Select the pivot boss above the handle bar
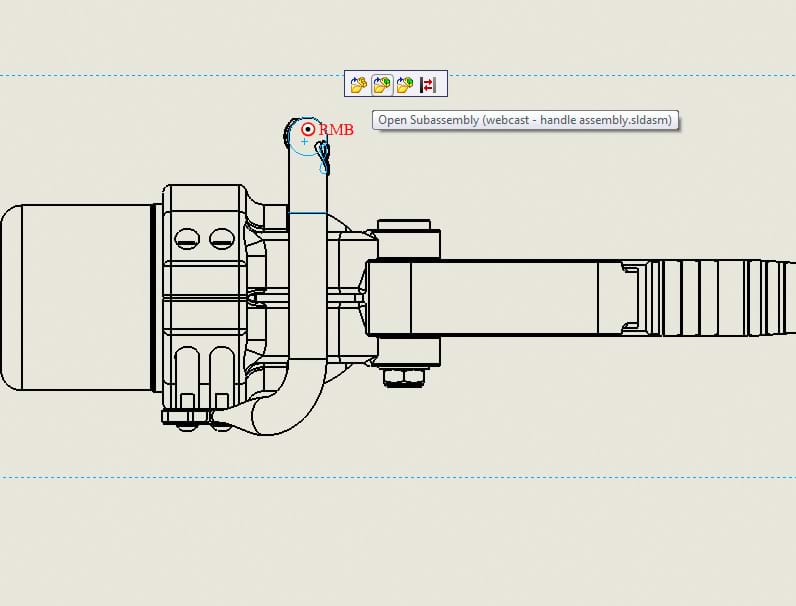Screen dimensions: 796x606 pyautogui.click(x=404, y=225)
